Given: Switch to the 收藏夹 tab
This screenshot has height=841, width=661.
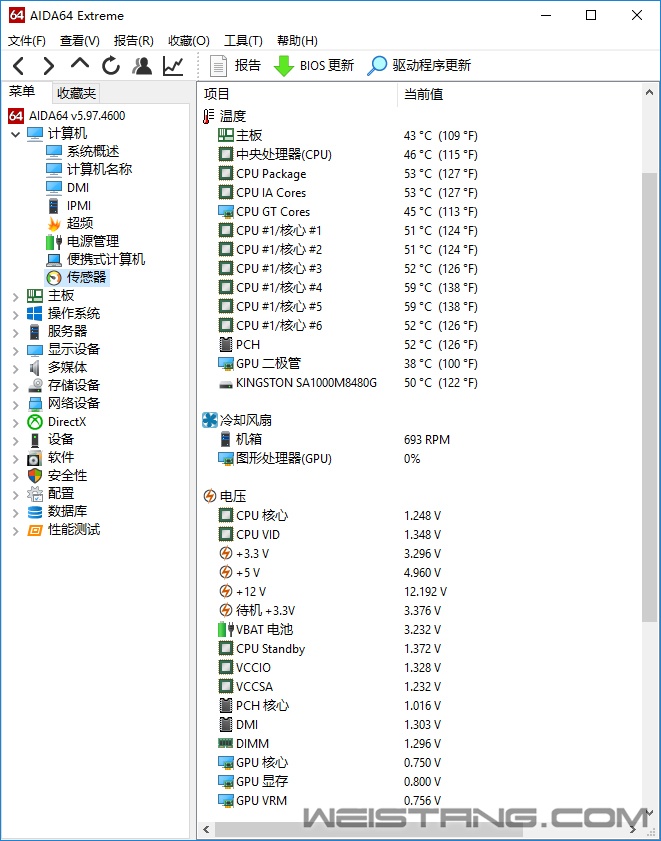Looking at the screenshot, I should (76, 93).
